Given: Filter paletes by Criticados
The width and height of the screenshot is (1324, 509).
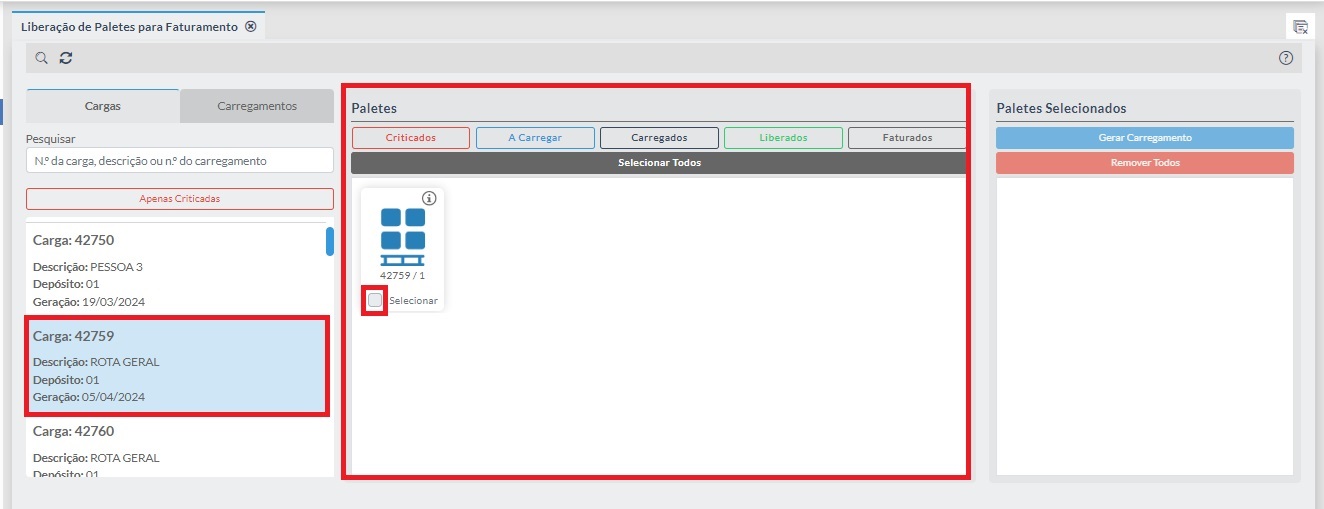Looking at the screenshot, I should [411, 138].
